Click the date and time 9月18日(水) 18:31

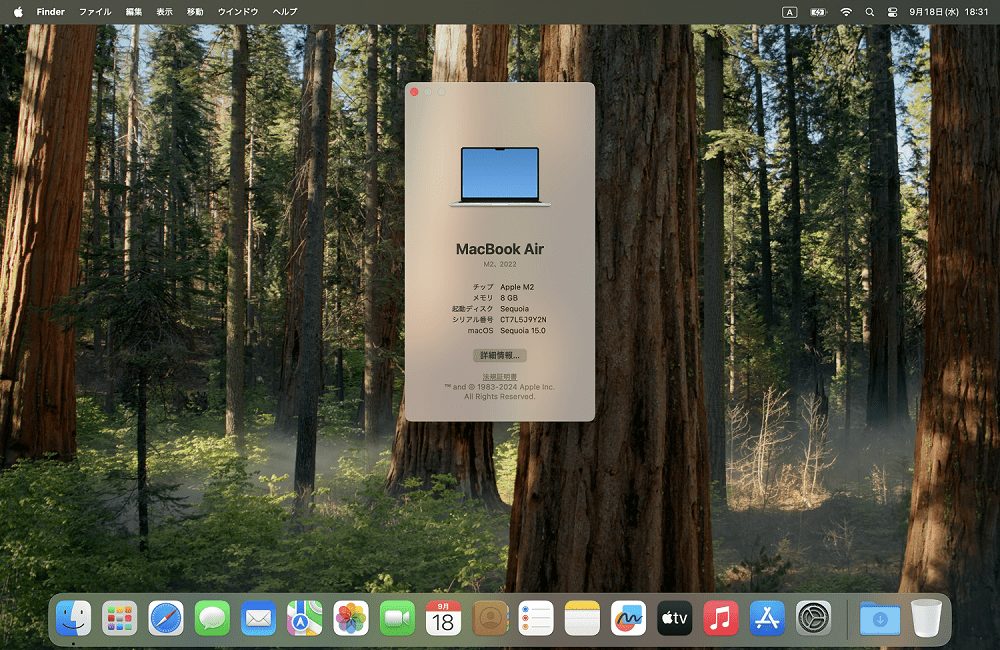click(x=949, y=11)
